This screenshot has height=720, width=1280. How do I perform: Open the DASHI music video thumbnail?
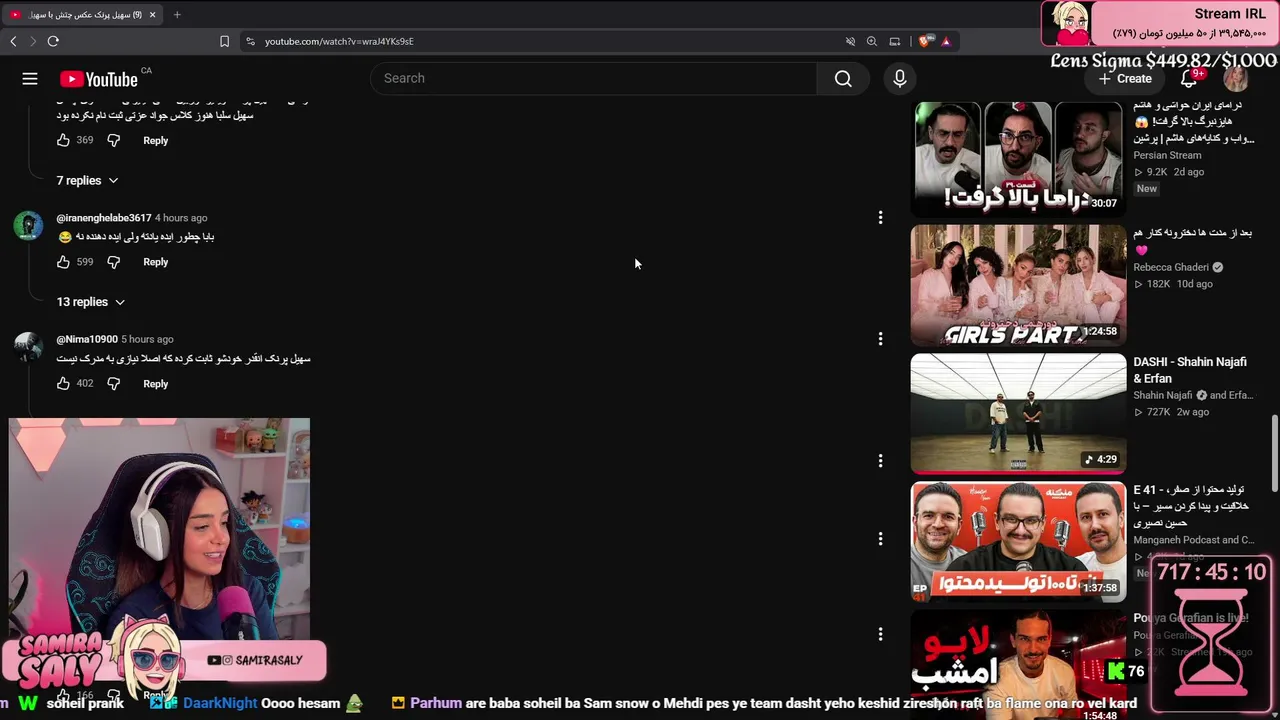1018,414
